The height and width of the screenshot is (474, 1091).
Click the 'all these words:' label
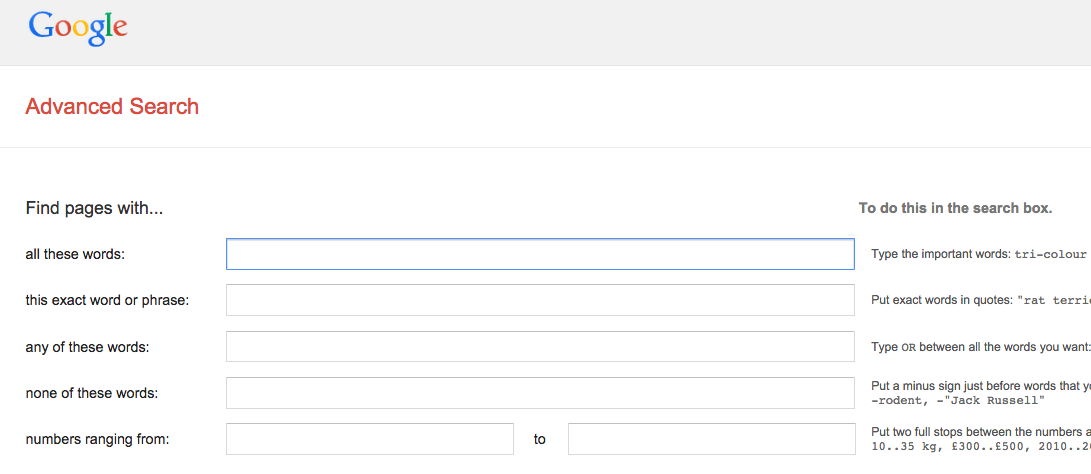click(x=75, y=254)
